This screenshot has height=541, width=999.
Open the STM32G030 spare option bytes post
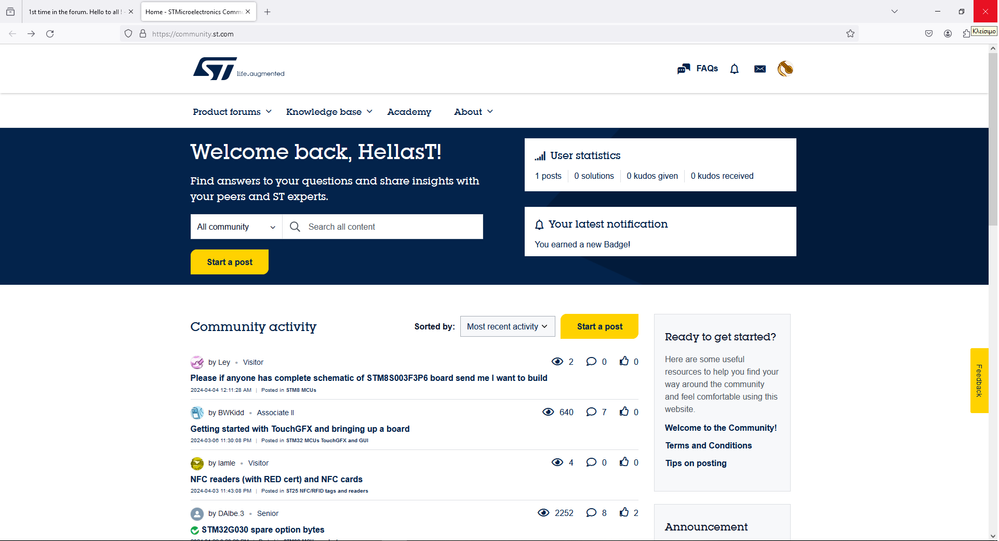click(x=263, y=530)
